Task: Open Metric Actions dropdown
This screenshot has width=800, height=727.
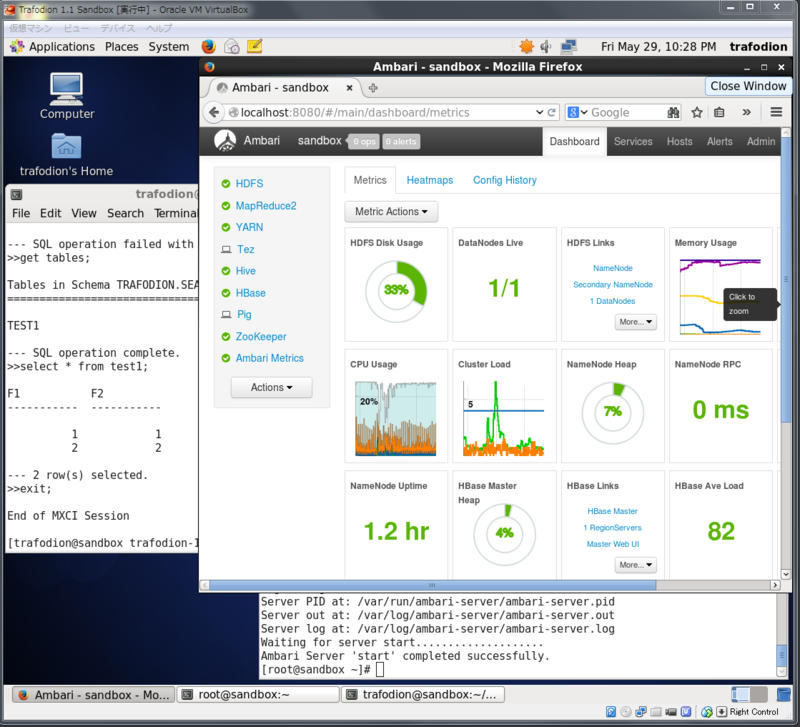Action: tap(391, 212)
